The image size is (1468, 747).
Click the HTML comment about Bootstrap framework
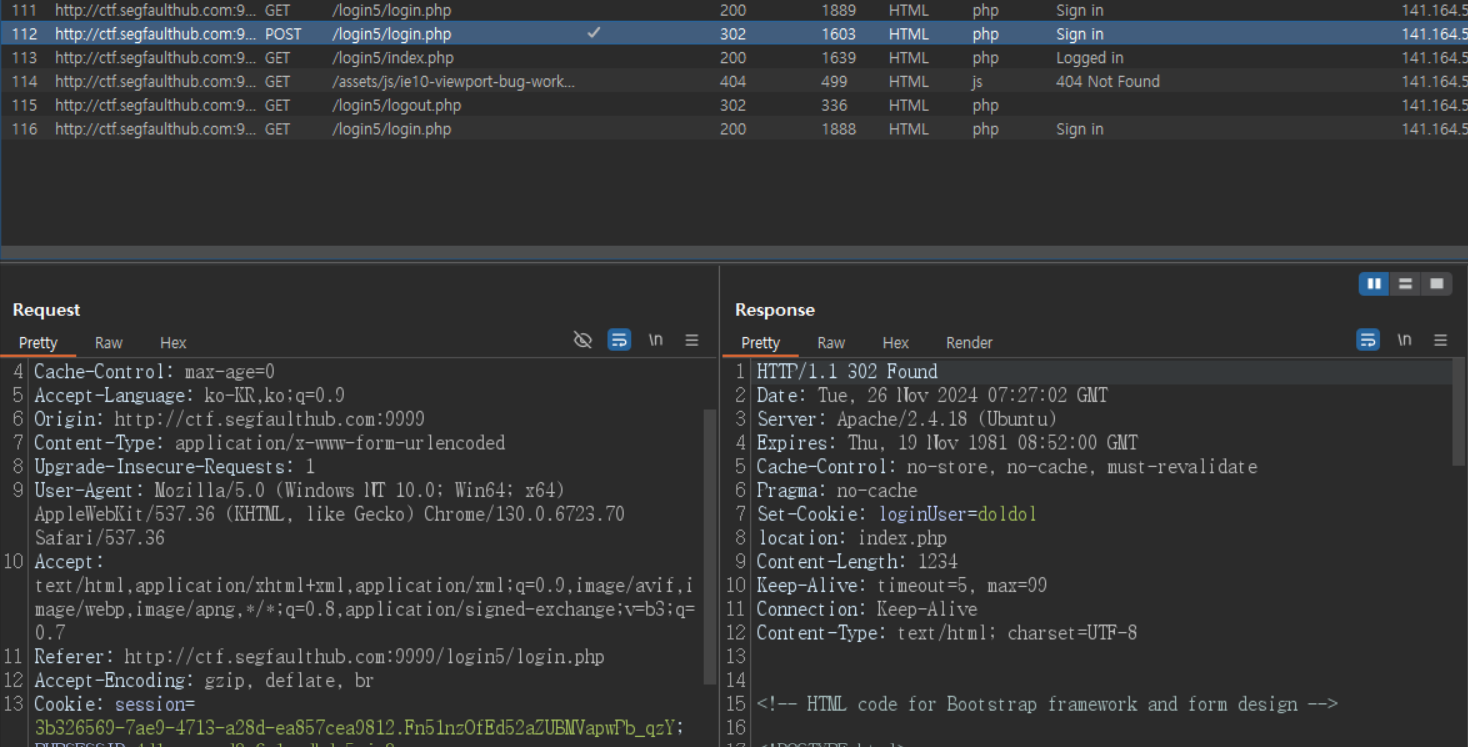[1047, 704]
